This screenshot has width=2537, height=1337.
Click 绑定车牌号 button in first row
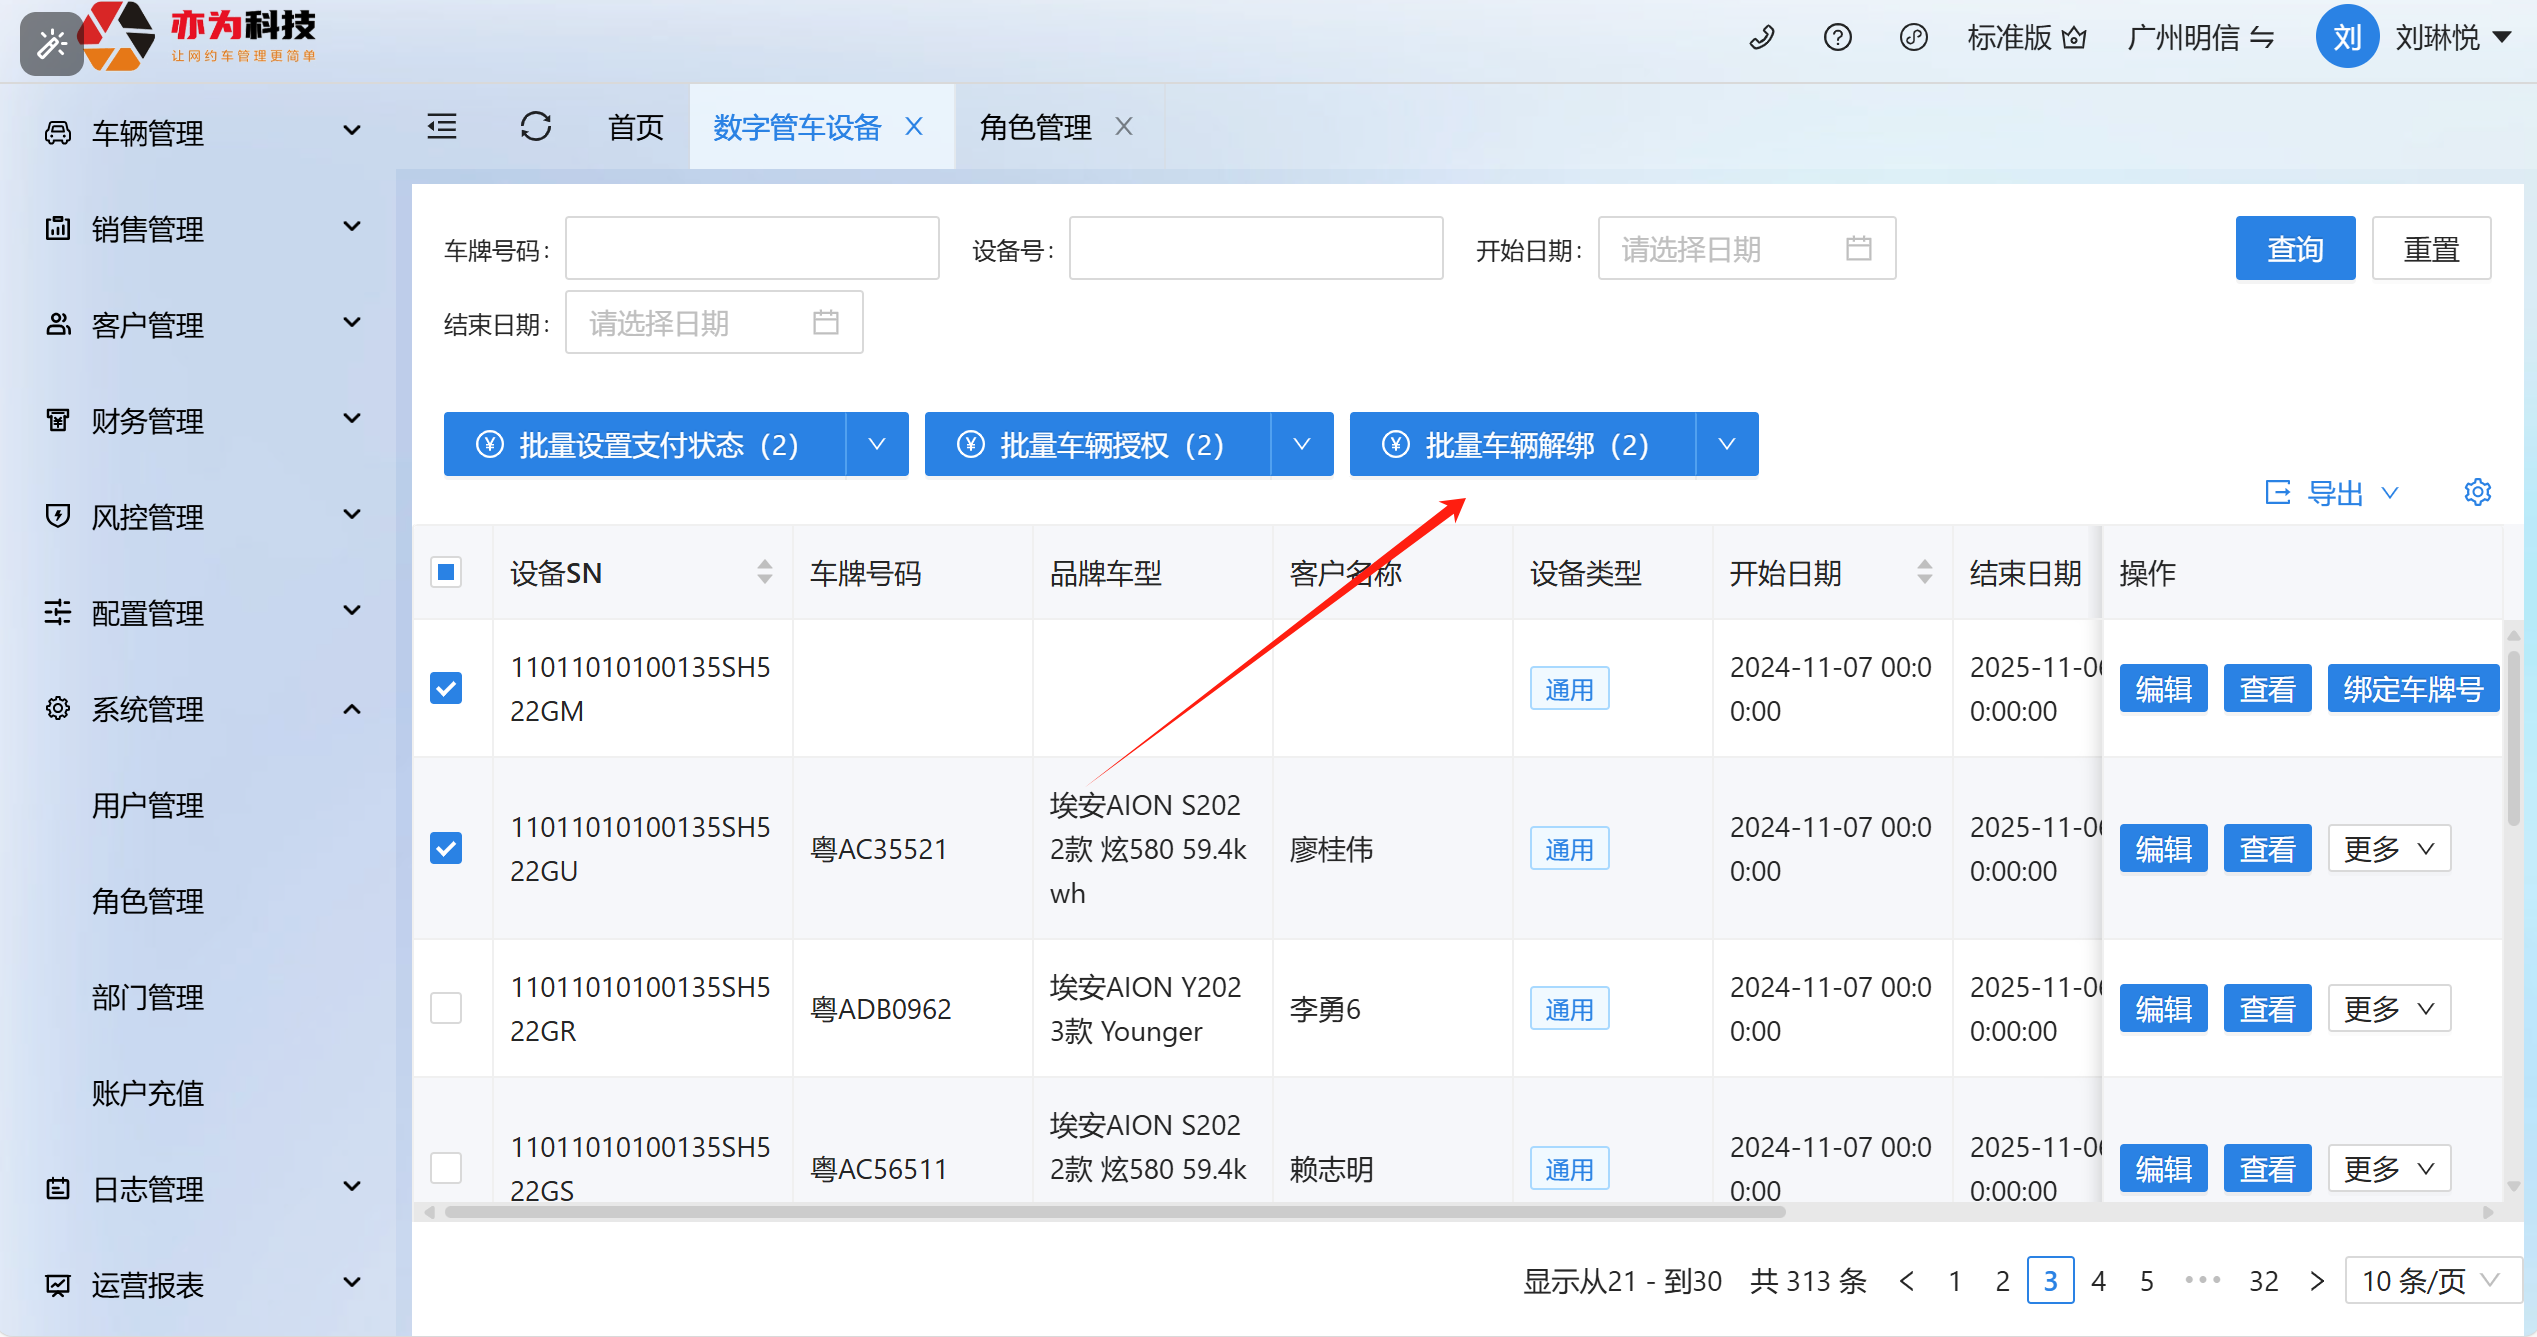[2412, 689]
